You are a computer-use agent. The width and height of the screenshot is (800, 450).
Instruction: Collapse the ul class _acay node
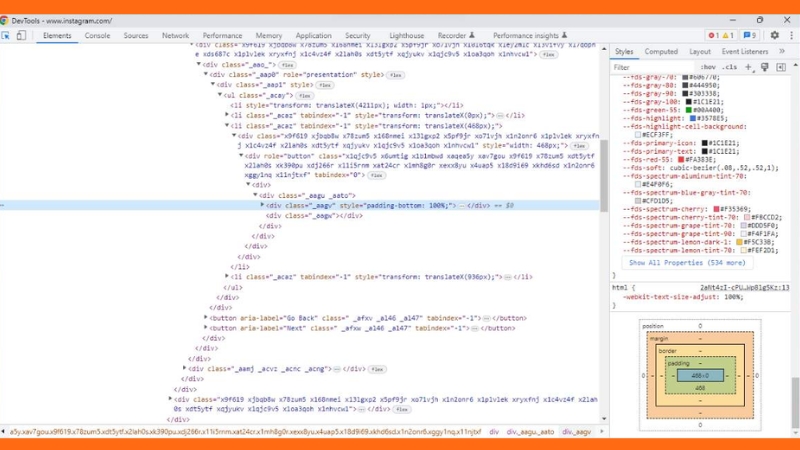(220, 95)
